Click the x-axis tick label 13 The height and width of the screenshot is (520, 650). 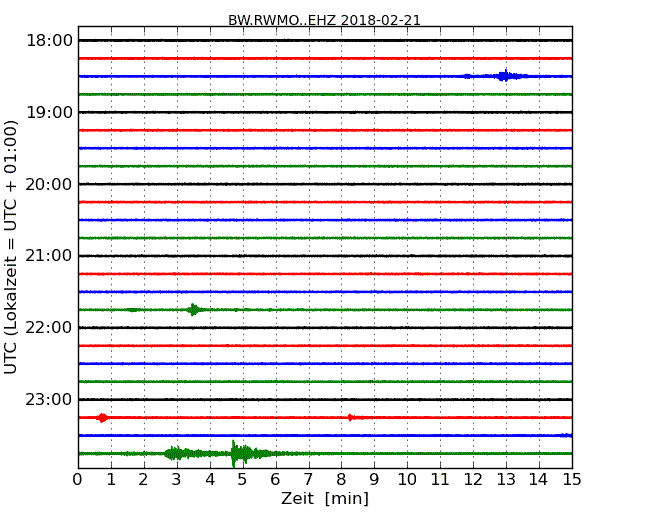click(x=506, y=480)
